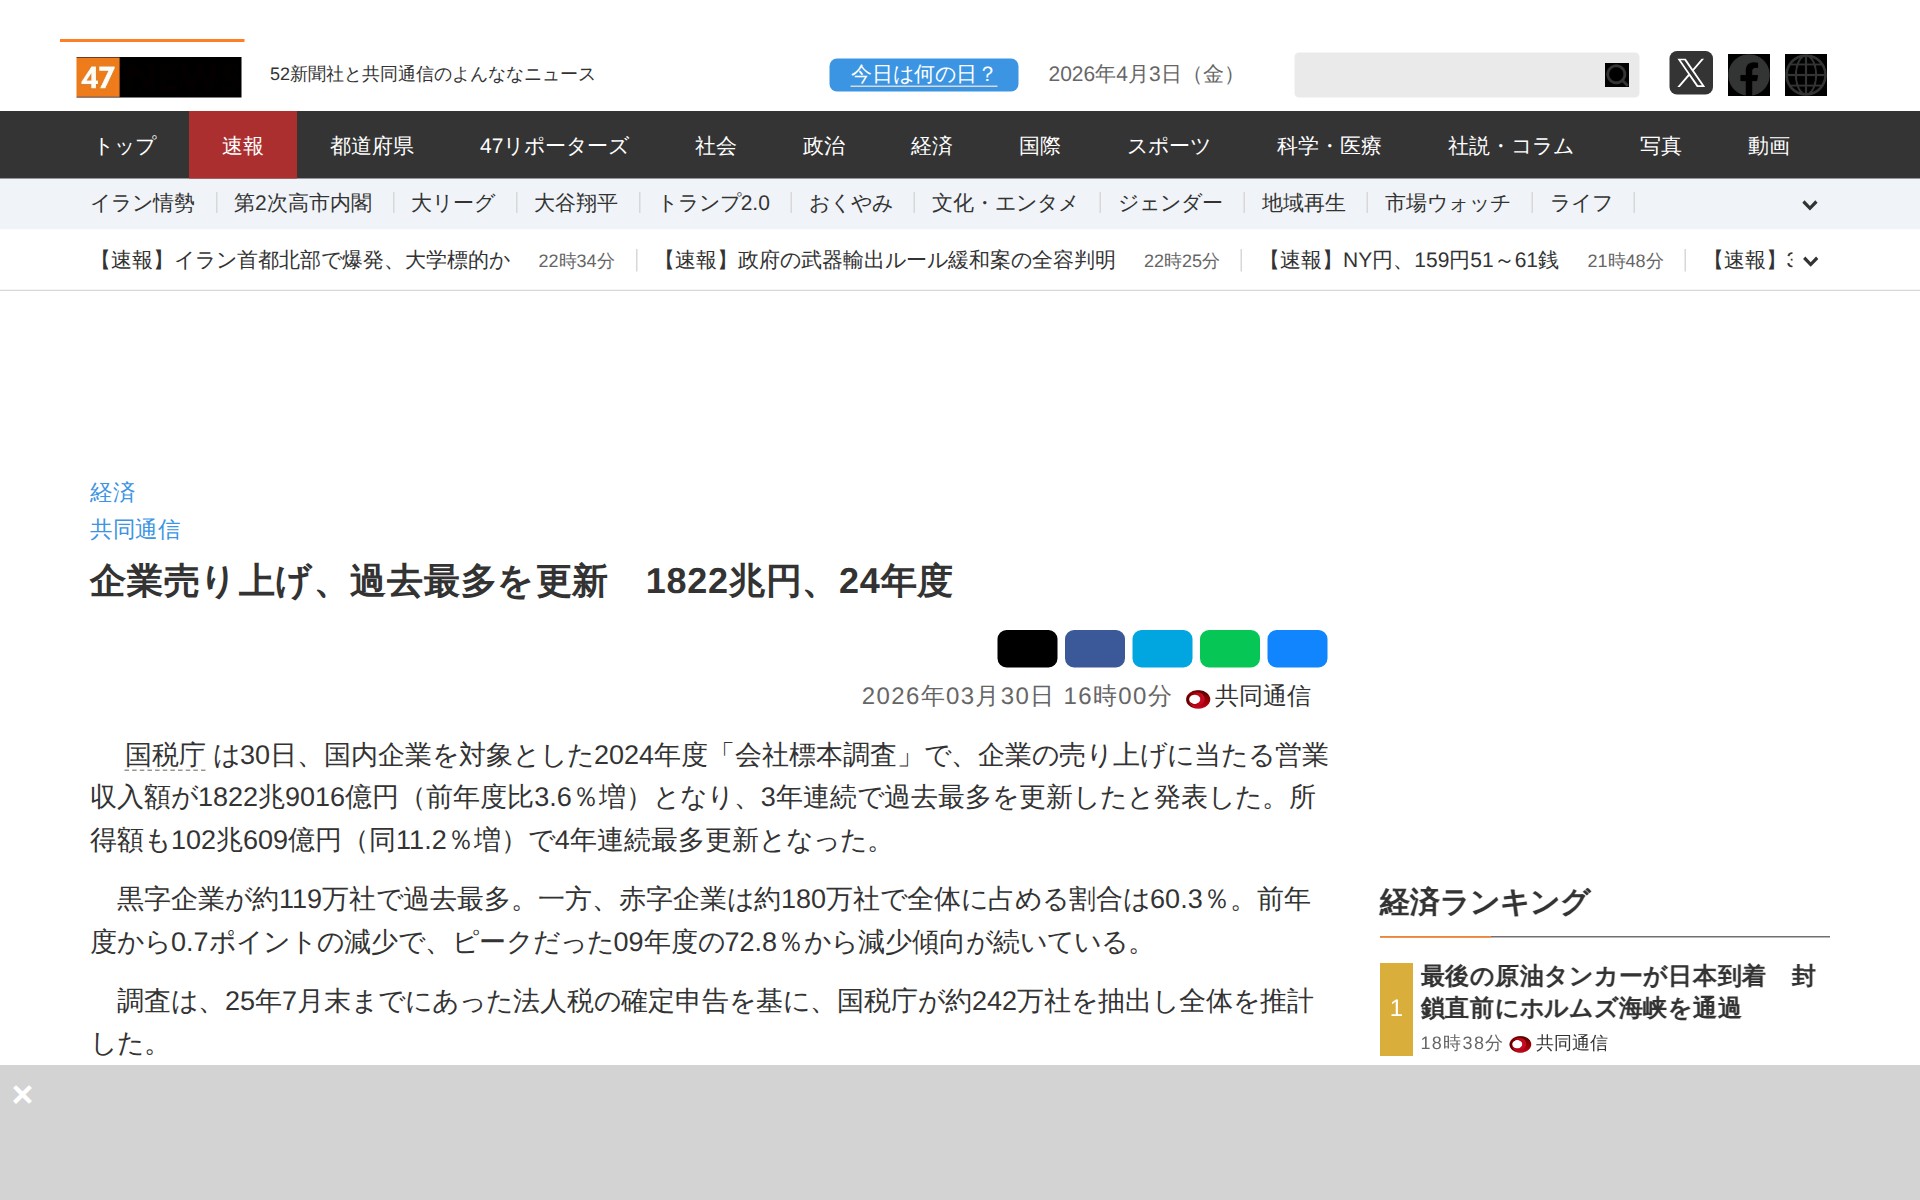This screenshot has width=1920, height=1200.
Task: Open the 速報 navigation tab
Action: [x=242, y=146]
